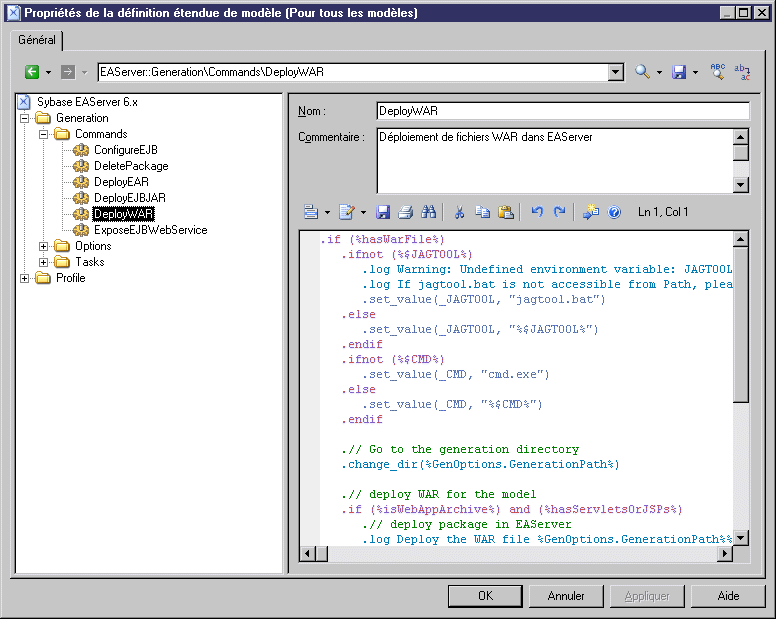Screen dimensions: 776x619
Task: Click the Profile folder icon
Action: click(x=43, y=278)
